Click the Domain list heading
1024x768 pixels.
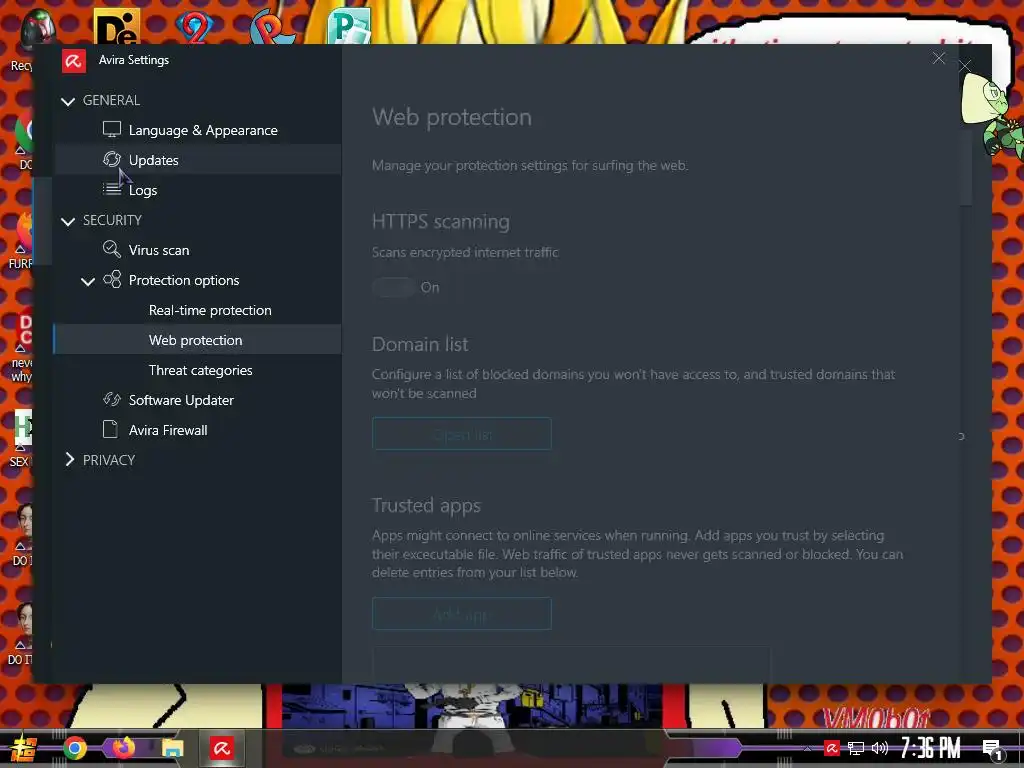click(420, 344)
